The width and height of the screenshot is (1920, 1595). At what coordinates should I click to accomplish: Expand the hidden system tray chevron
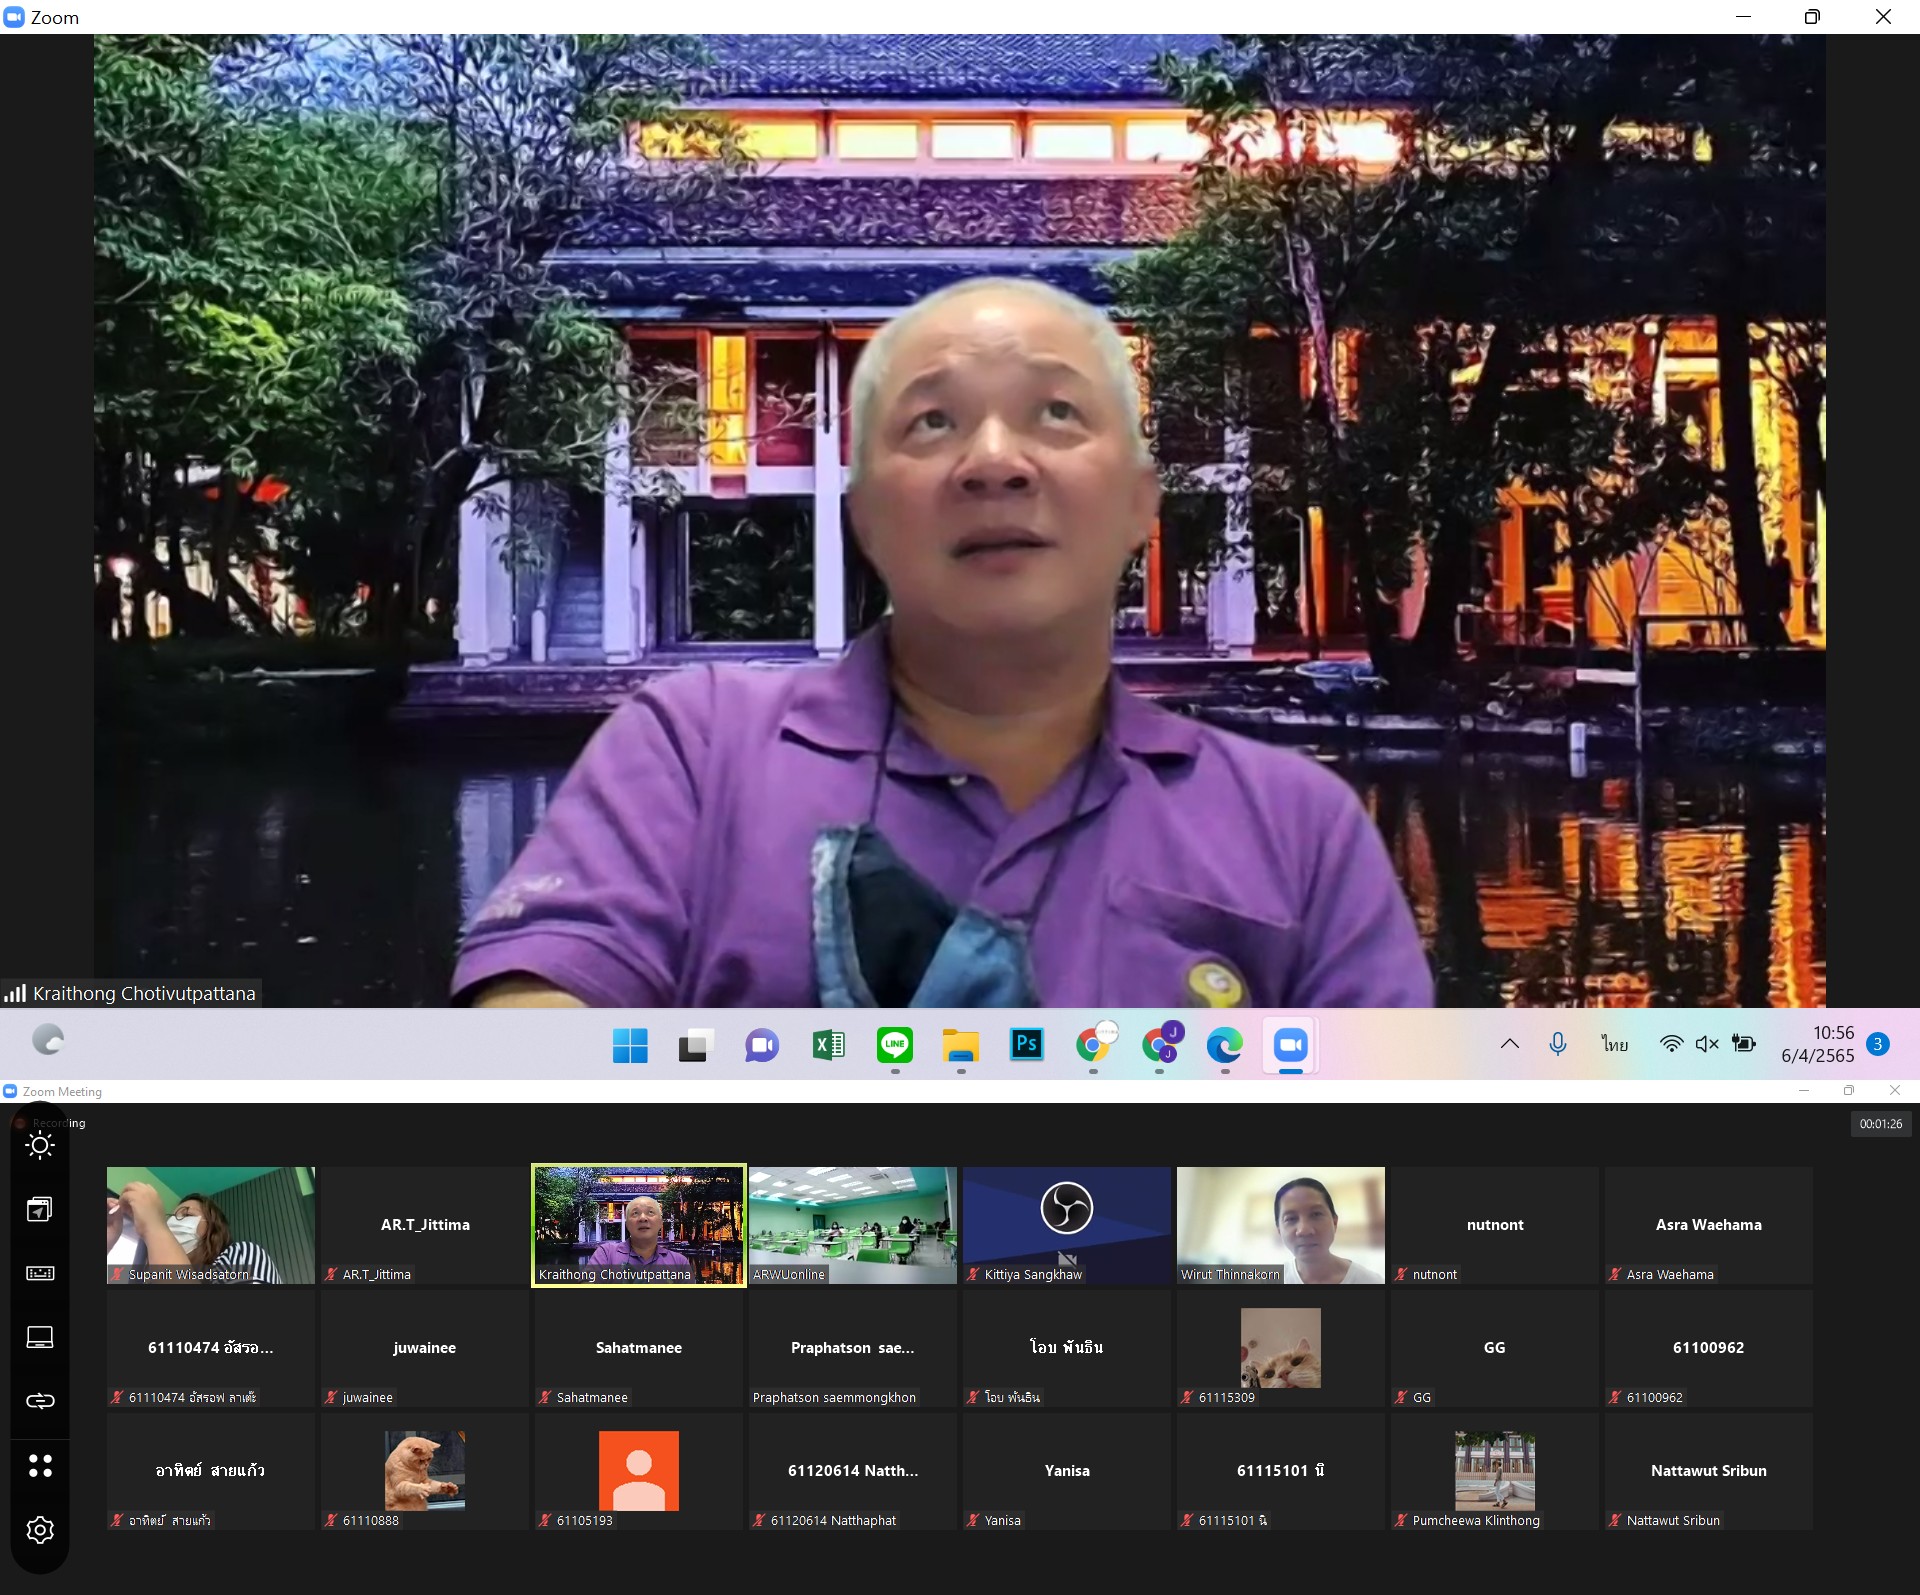1509,1044
